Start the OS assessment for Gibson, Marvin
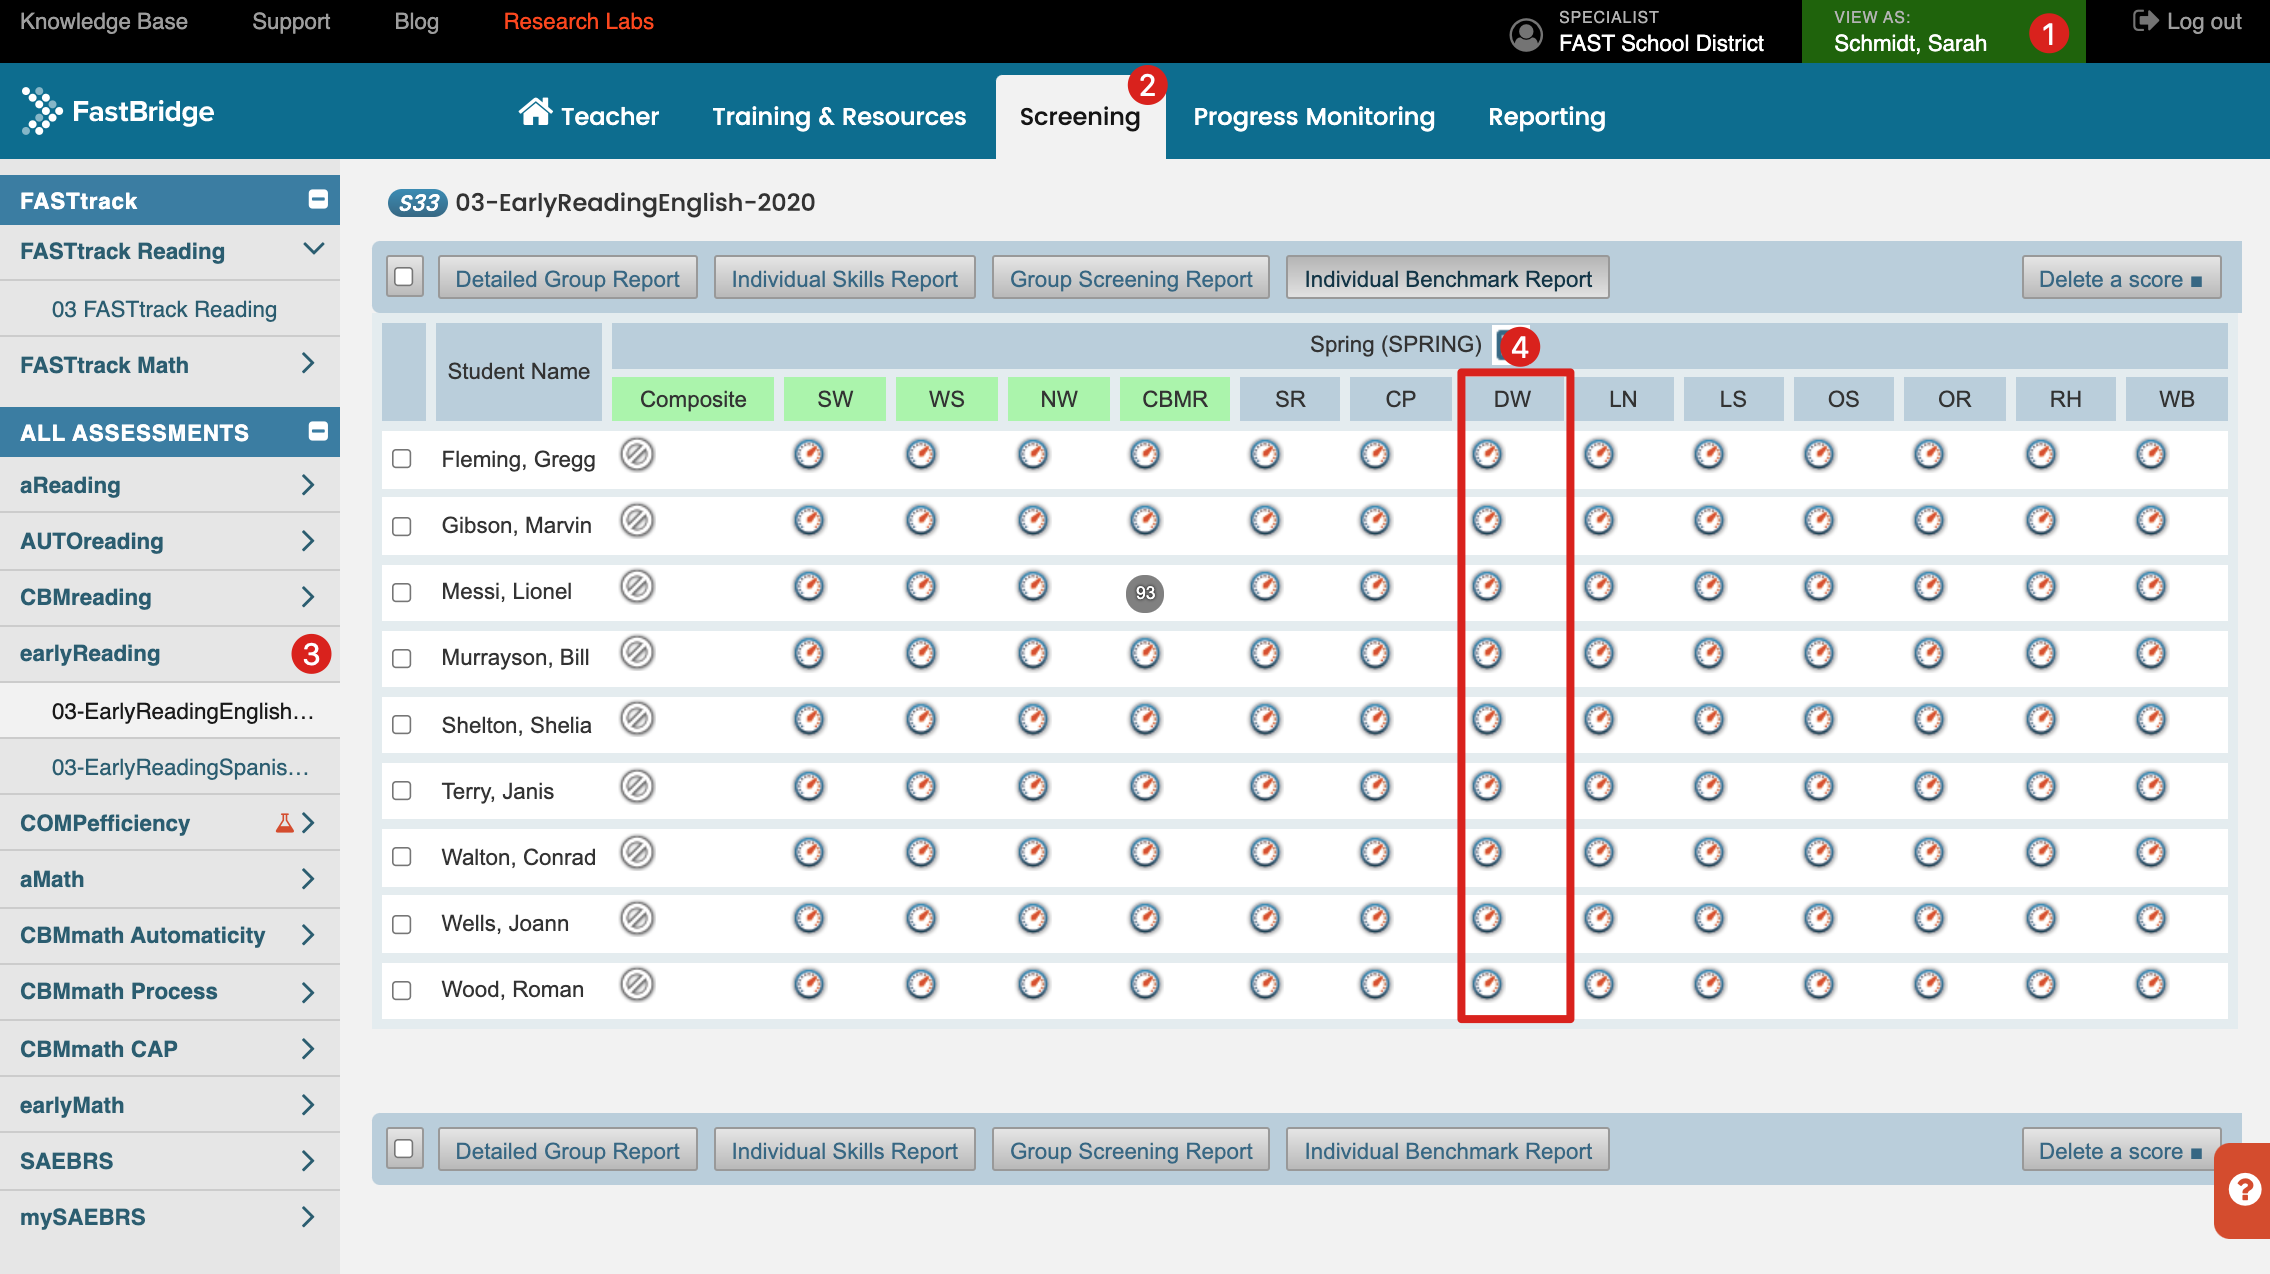The height and width of the screenshot is (1274, 2270). [1819, 521]
